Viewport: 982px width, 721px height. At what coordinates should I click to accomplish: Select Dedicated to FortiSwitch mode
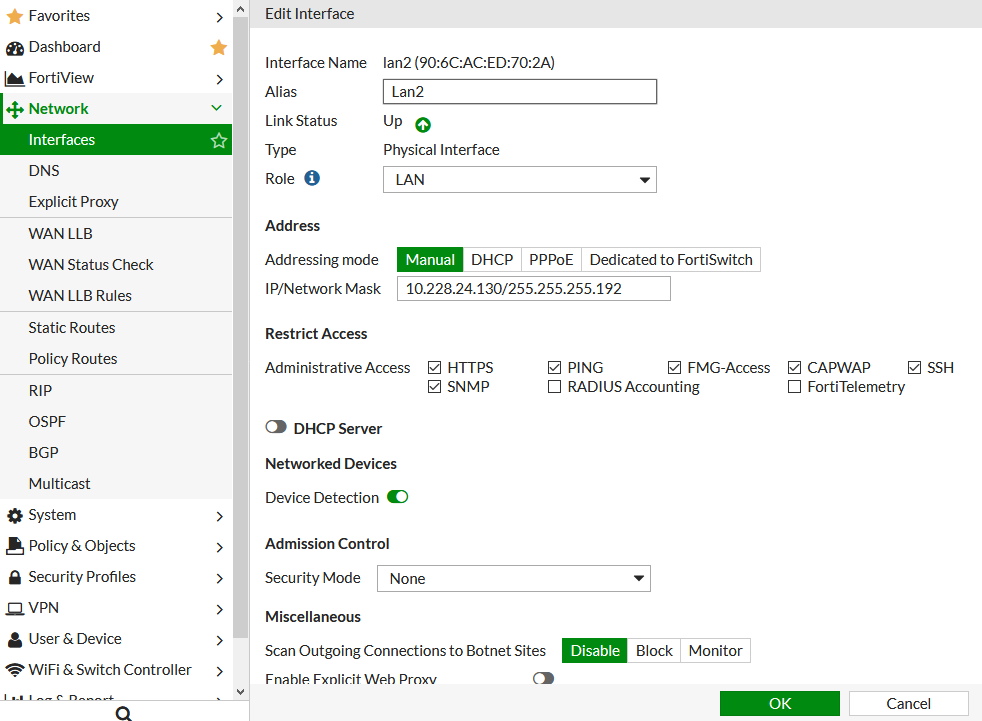pyautogui.click(x=671, y=259)
